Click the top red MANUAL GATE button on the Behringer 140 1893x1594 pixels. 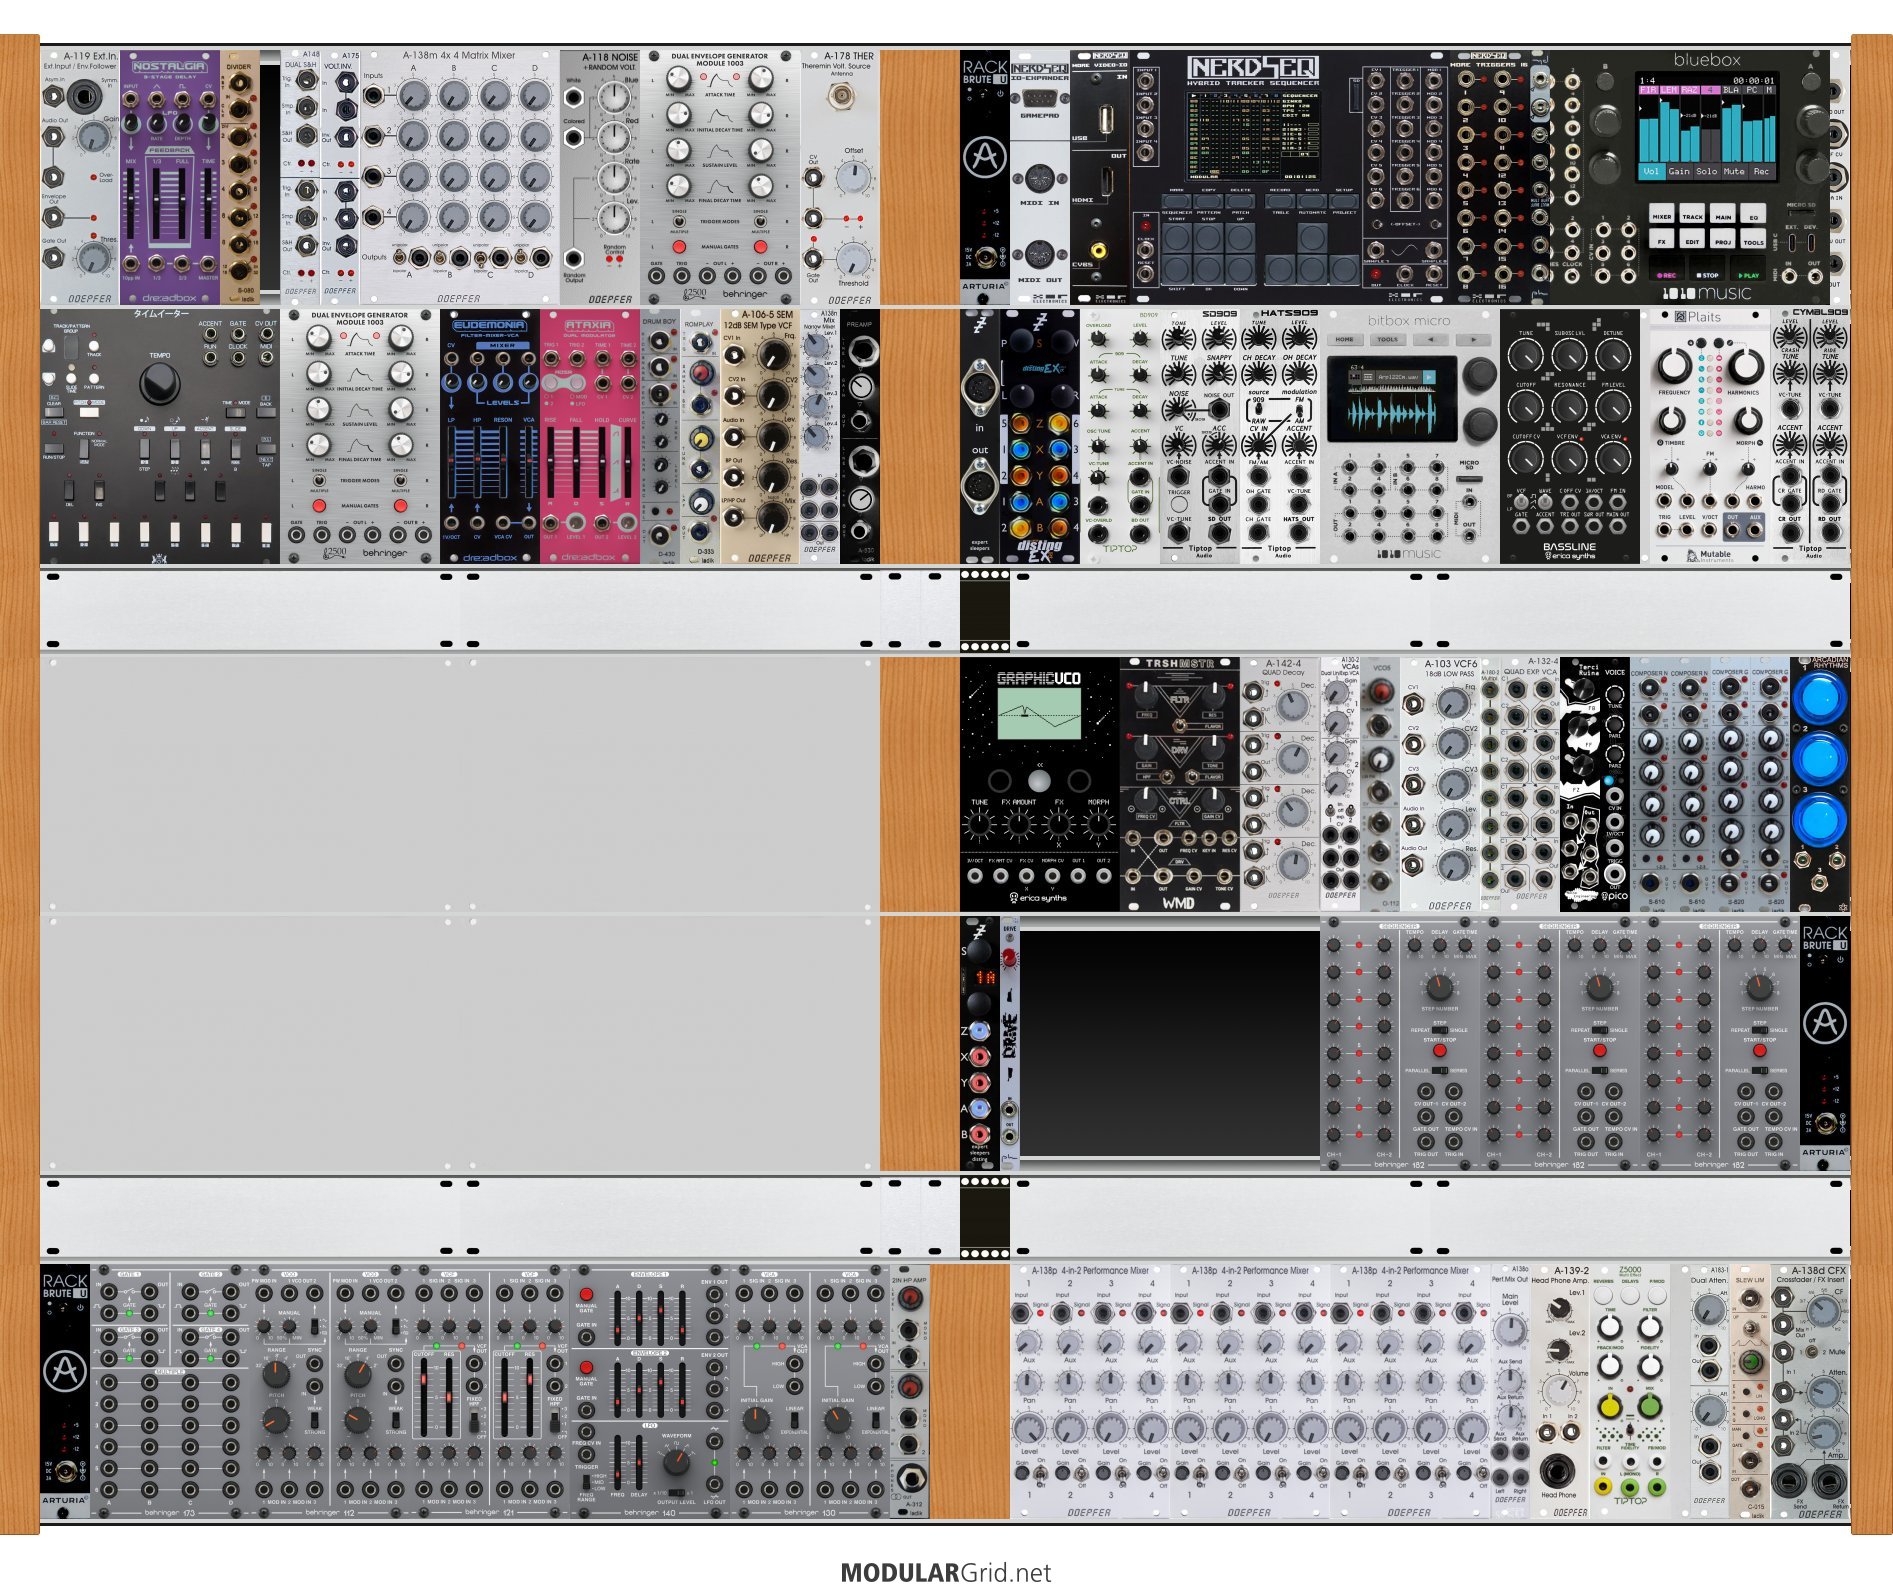pyautogui.click(x=587, y=1294)
